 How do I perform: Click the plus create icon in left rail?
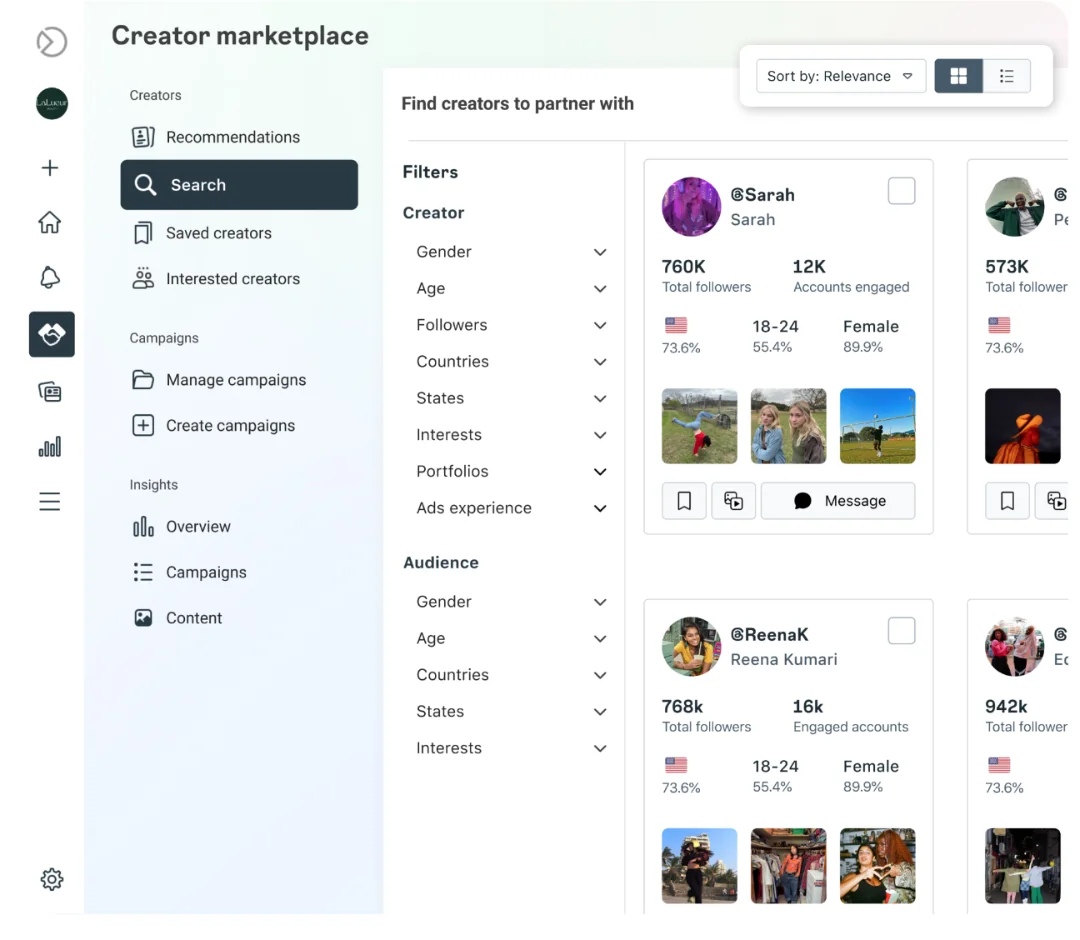pos(50,168)
